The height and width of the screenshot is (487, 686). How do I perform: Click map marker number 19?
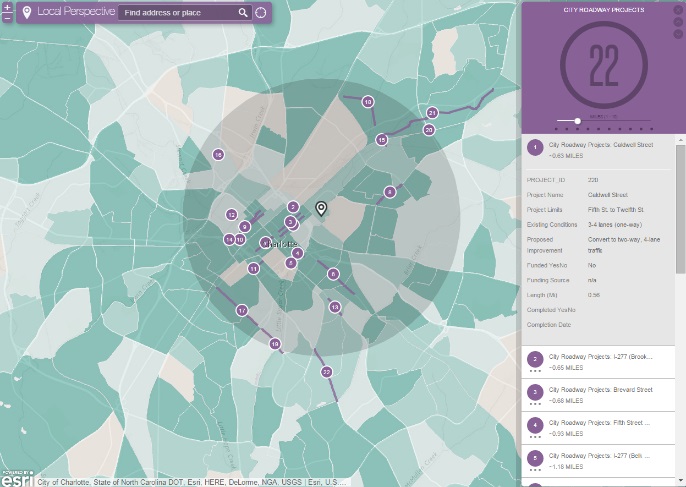click(x=275, y=344)
